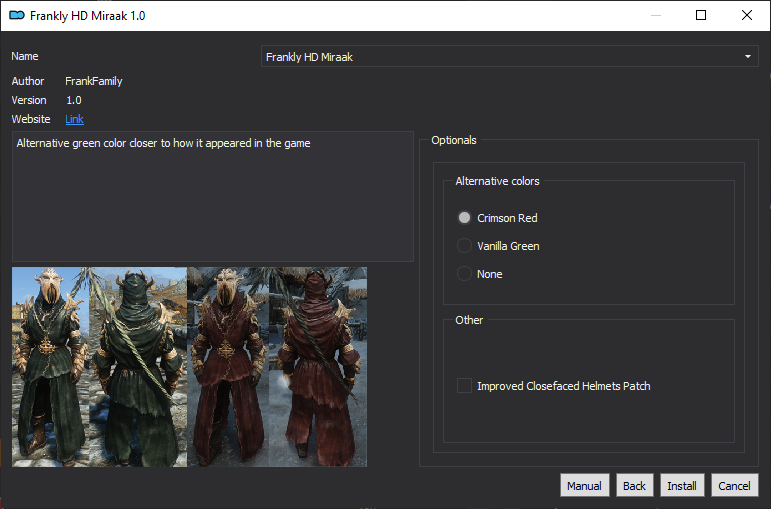Click the version value 1.0

(74, 100)
